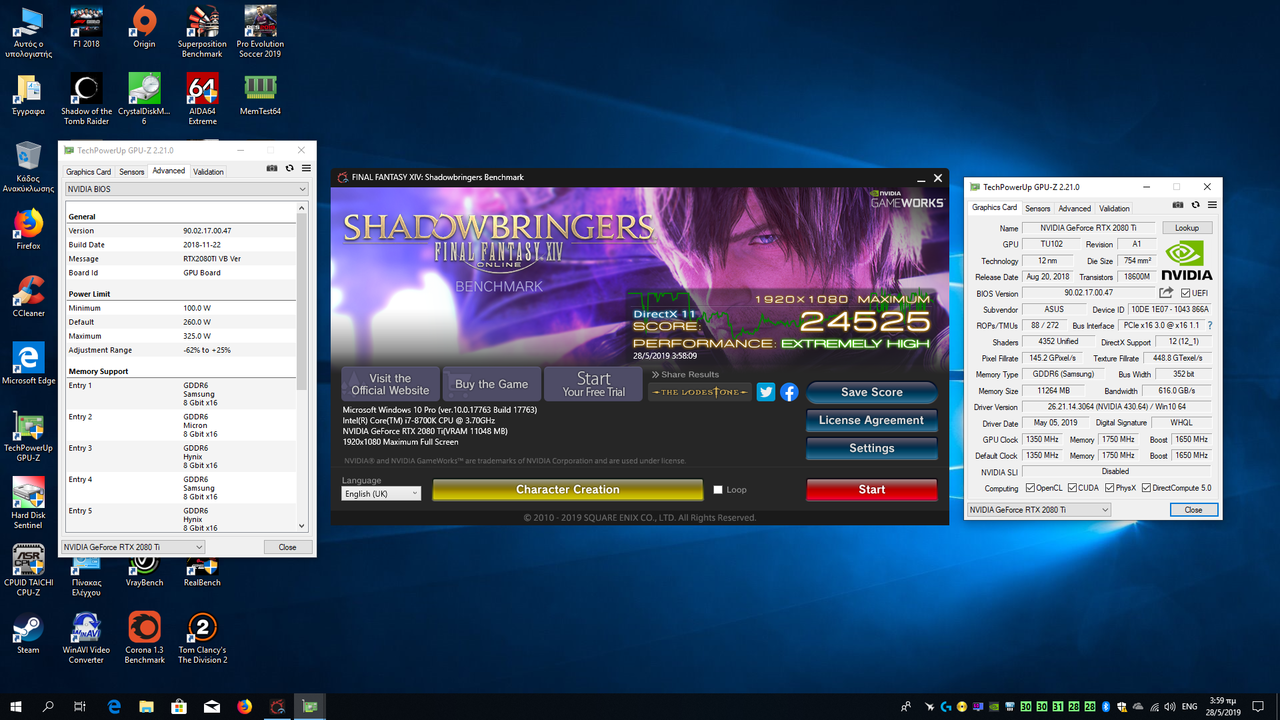Select the Corona 1.3 Benchmark icon
Screen dimensions: 1280x720
(x=144, y=638)
